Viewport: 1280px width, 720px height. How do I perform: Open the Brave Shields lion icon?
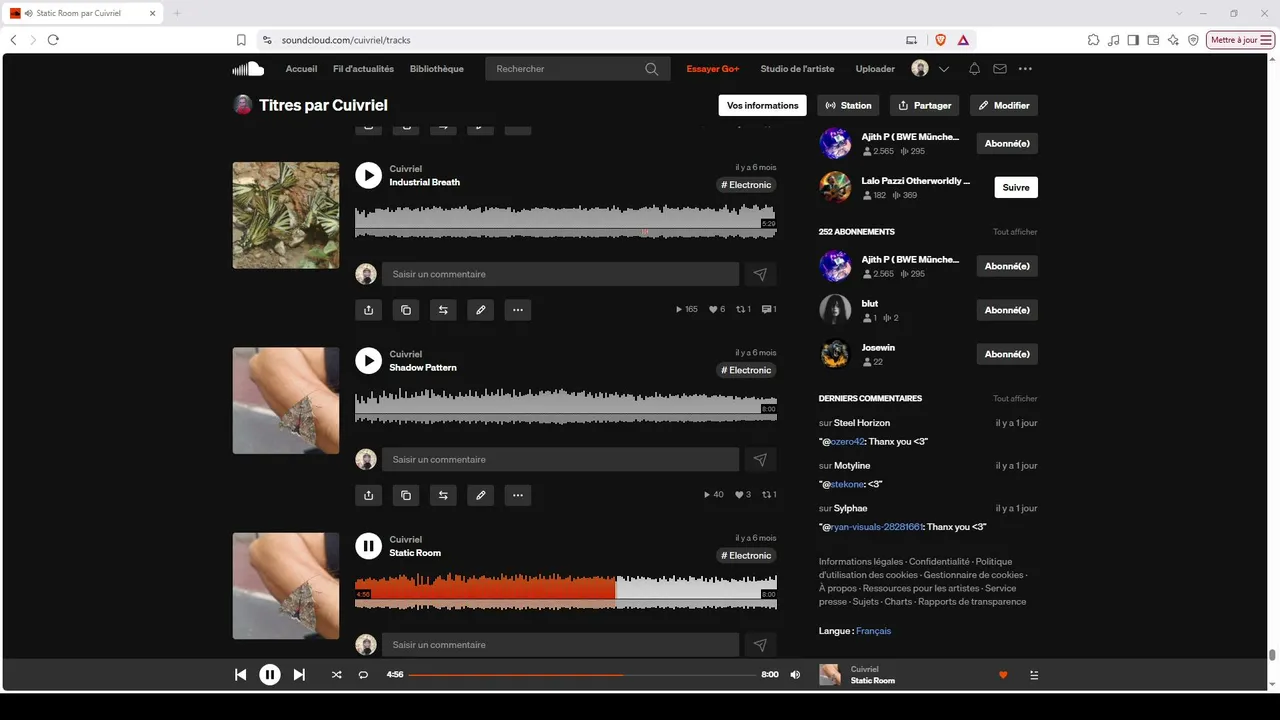tap(940, 40)
